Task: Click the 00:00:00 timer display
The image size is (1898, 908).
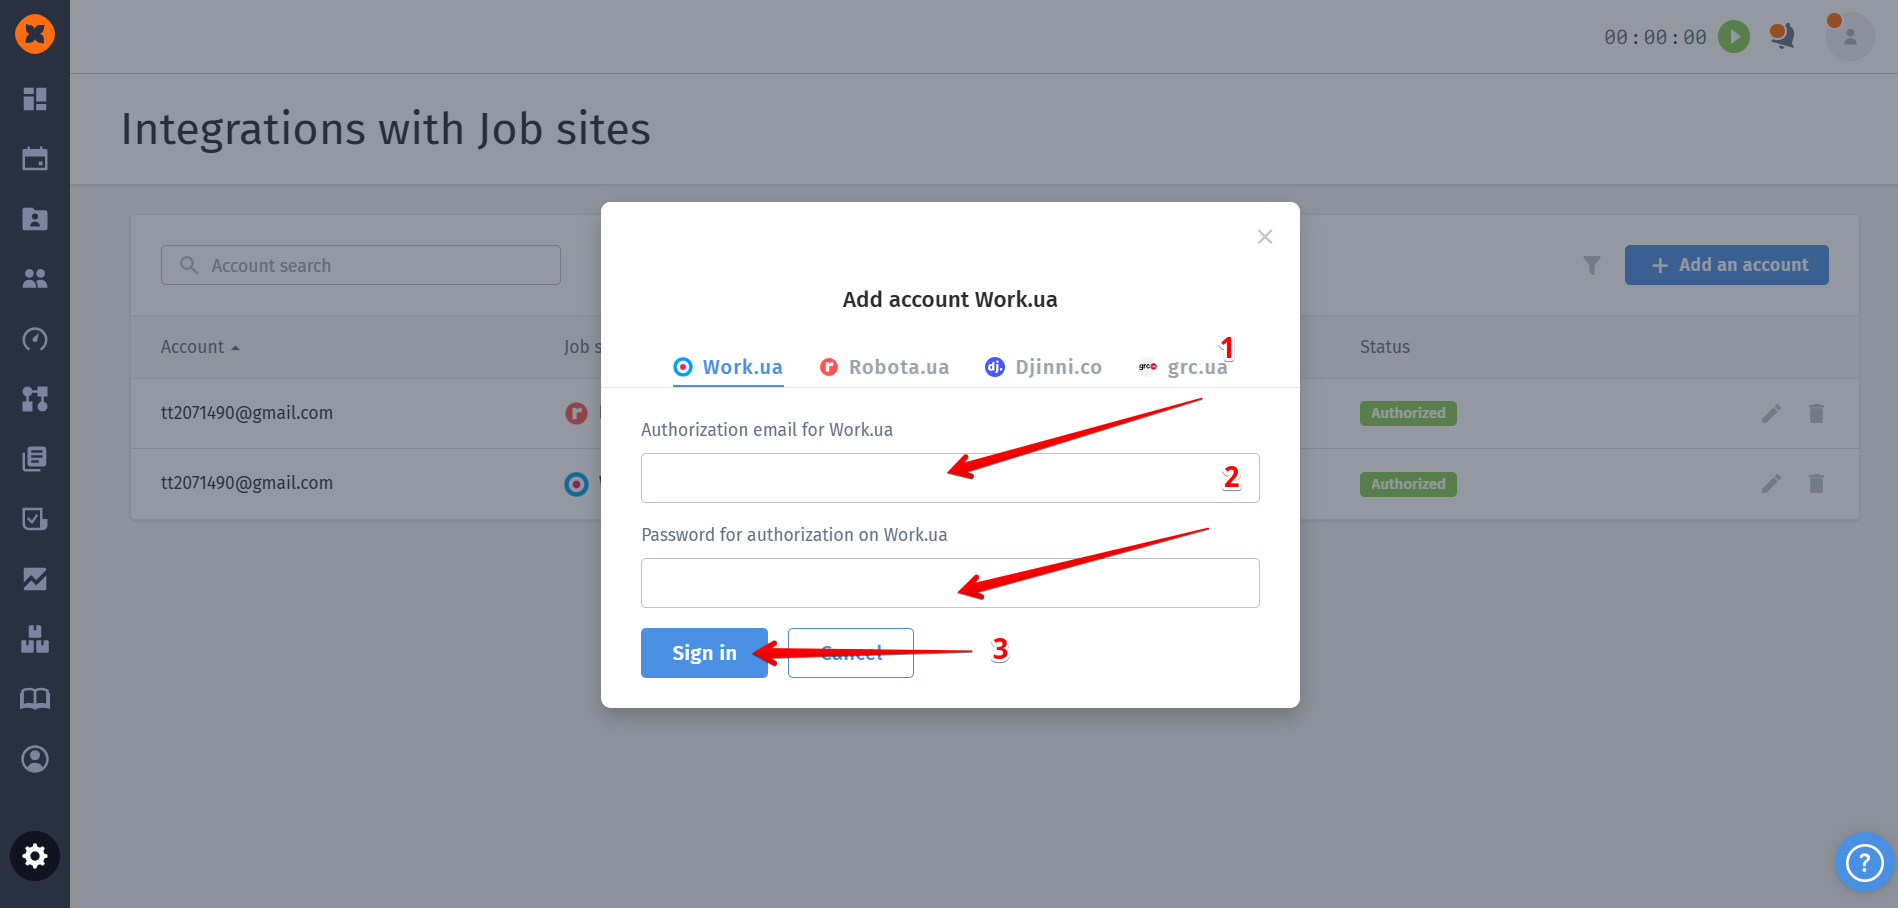Action: pos(1655,37)
